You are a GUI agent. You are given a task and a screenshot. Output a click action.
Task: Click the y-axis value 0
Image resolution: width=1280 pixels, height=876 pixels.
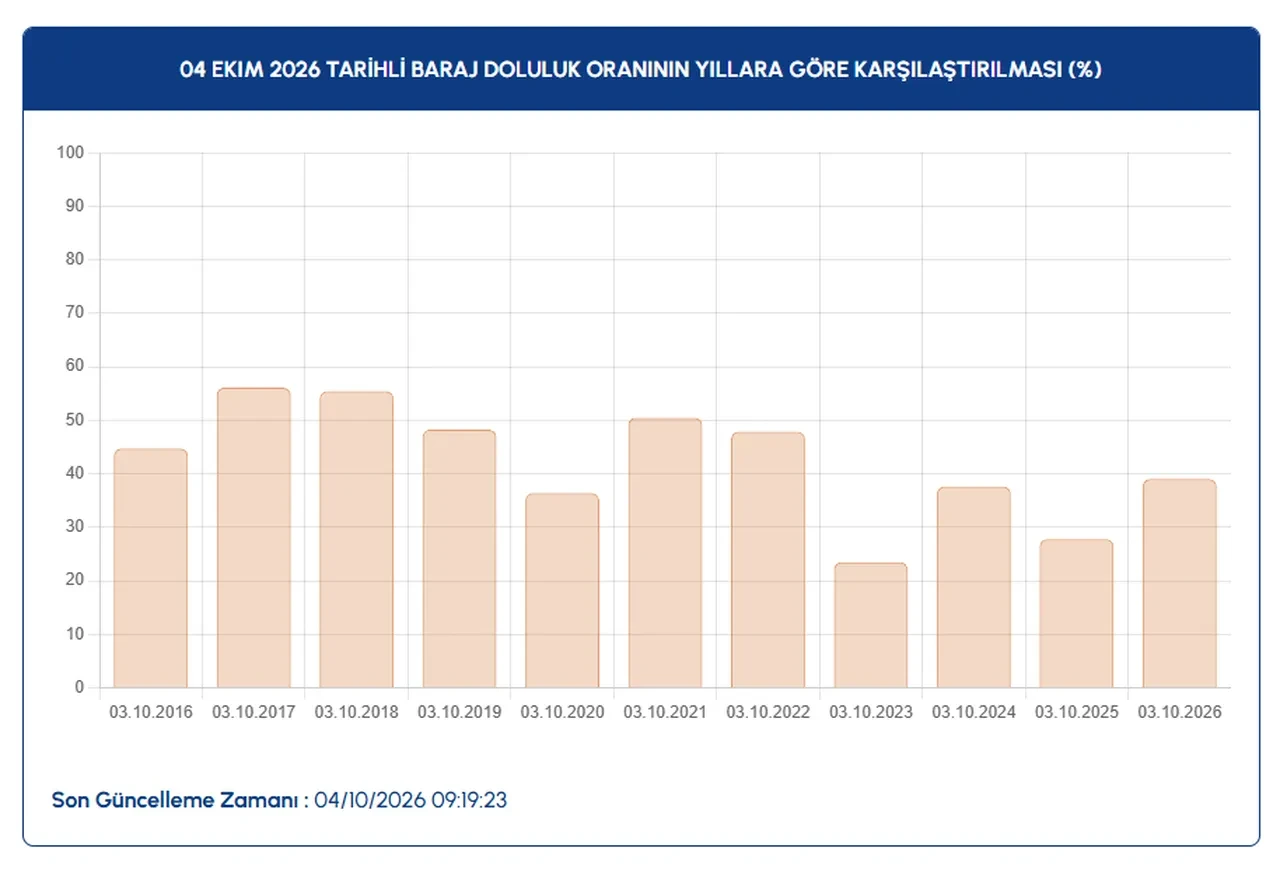(x=80, y=688)
